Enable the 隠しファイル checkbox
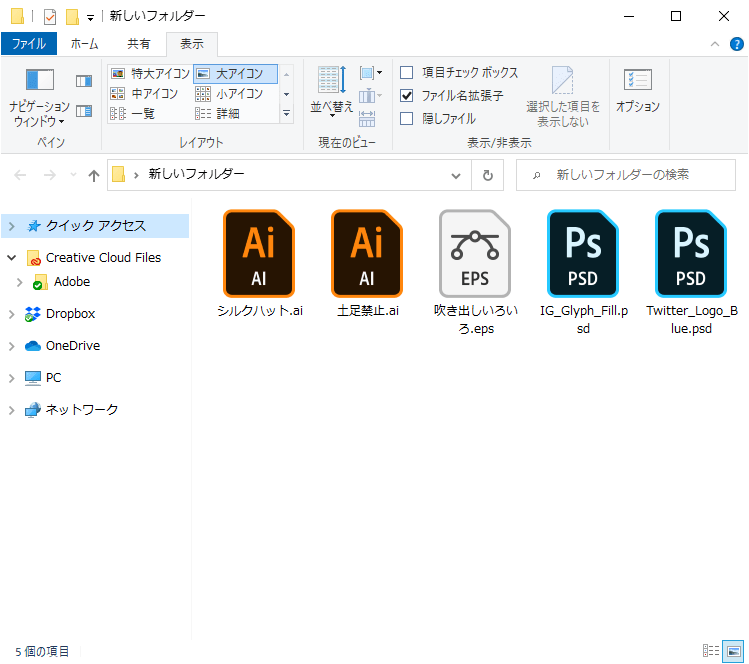Screen dimensions: 749x664 [407, 118]
